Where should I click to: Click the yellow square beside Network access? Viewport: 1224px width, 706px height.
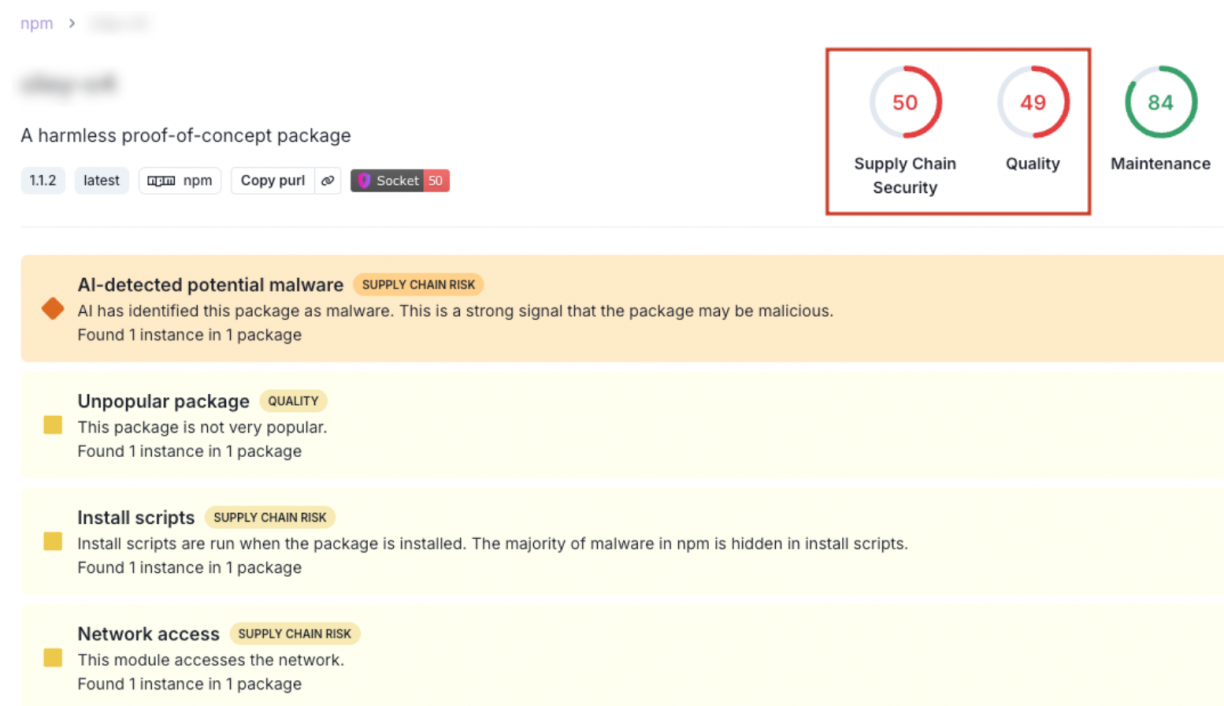click(x=53, y=658)
